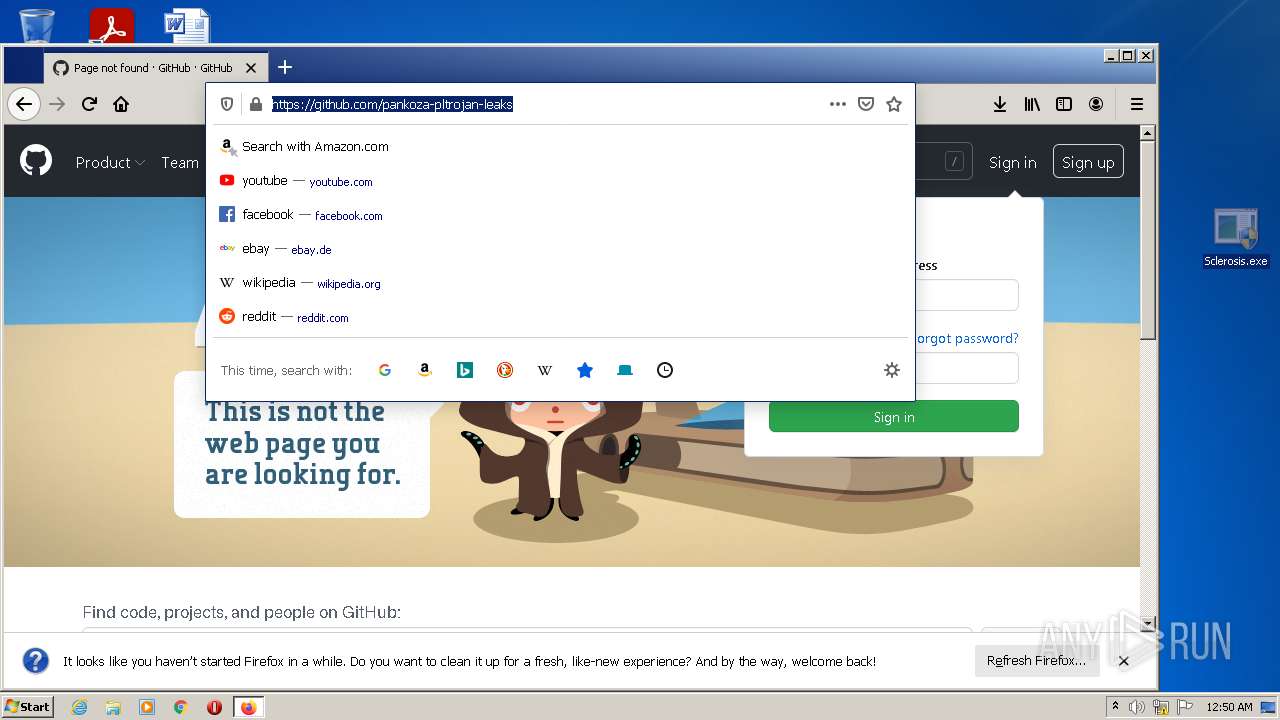Open the Firefox hamburger menu
The width and height of the screenshot is (1280, 720).
pos(1137,104)
